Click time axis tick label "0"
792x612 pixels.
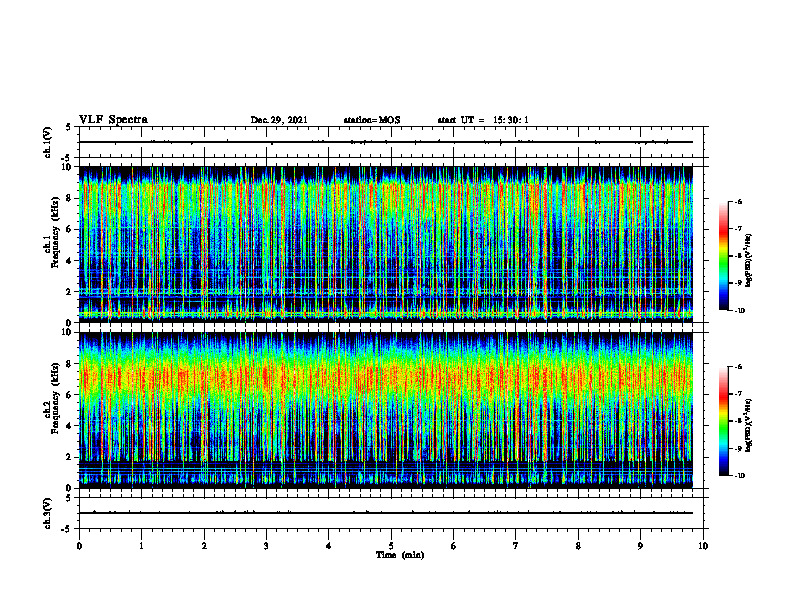pyautogui.click(x=79, y=546)
